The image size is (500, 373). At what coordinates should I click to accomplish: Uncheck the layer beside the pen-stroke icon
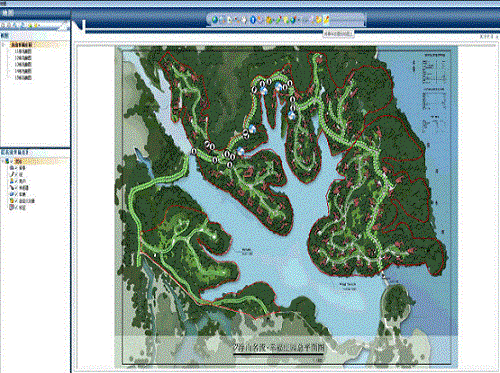pos(16,174)
